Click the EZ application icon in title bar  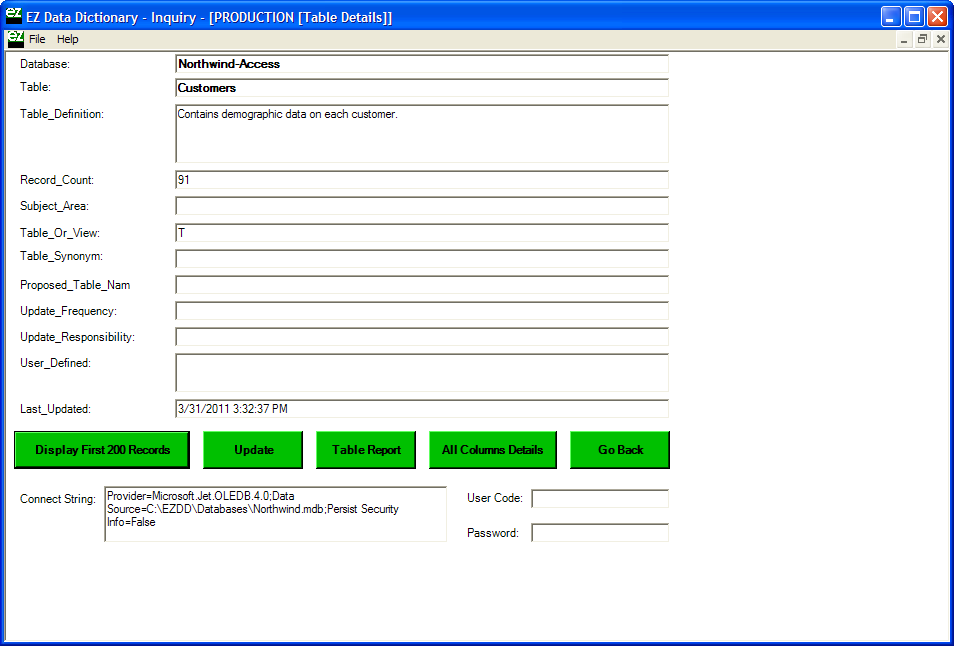pos(13,16)
